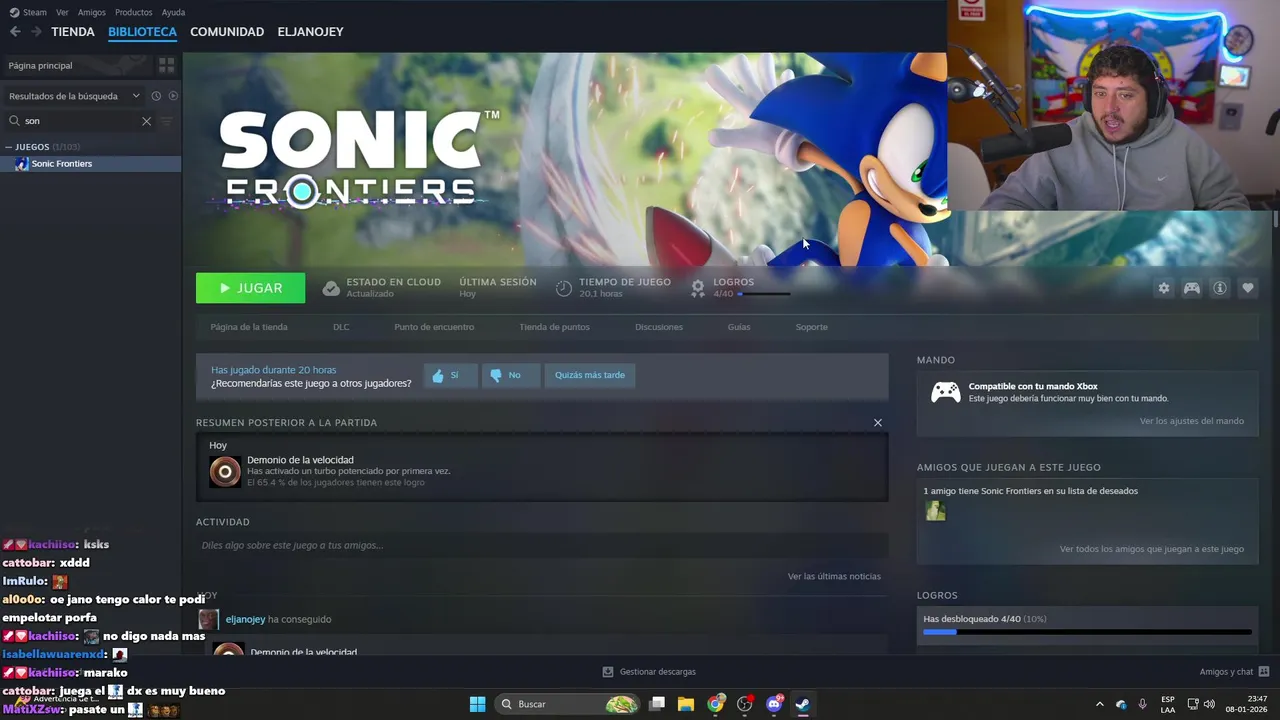Recommend the game with Sí button
1280x720 pixels.
450,375
